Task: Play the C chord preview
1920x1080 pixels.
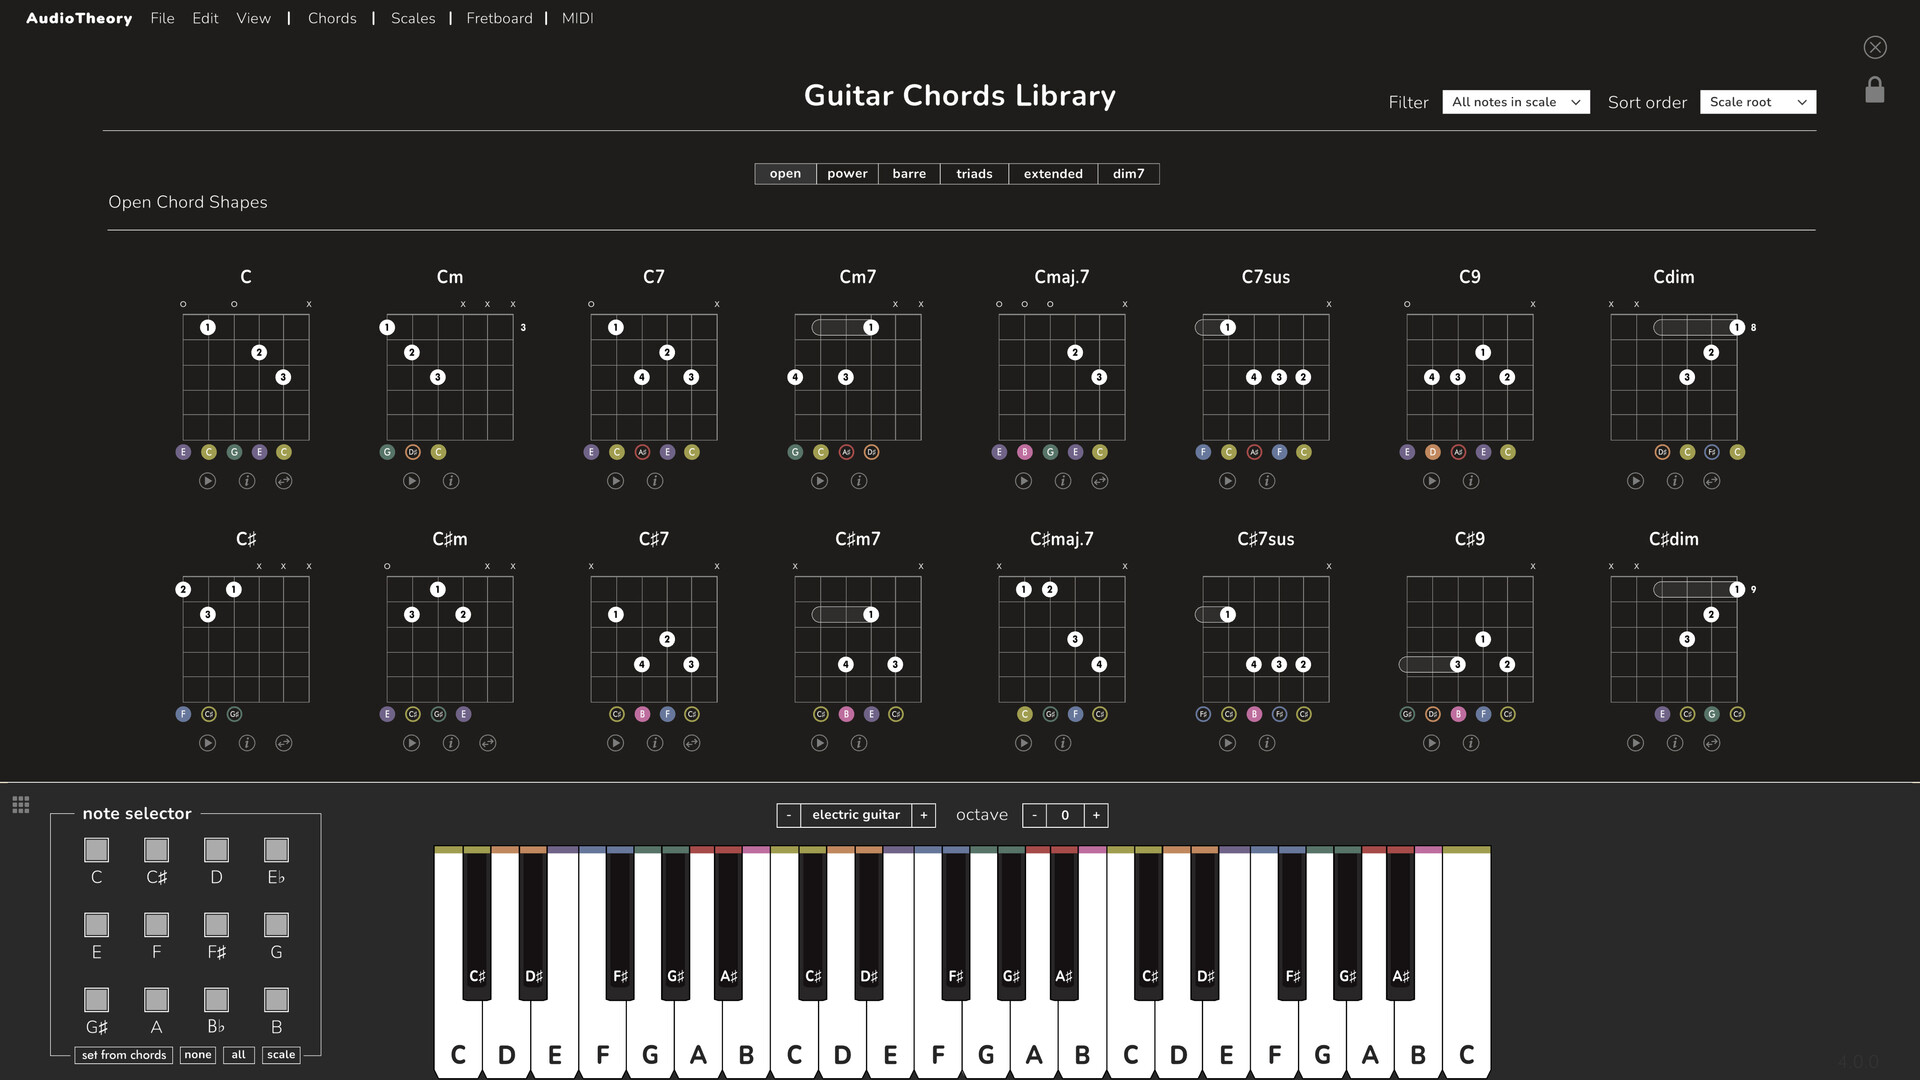Action: (207, 481)
